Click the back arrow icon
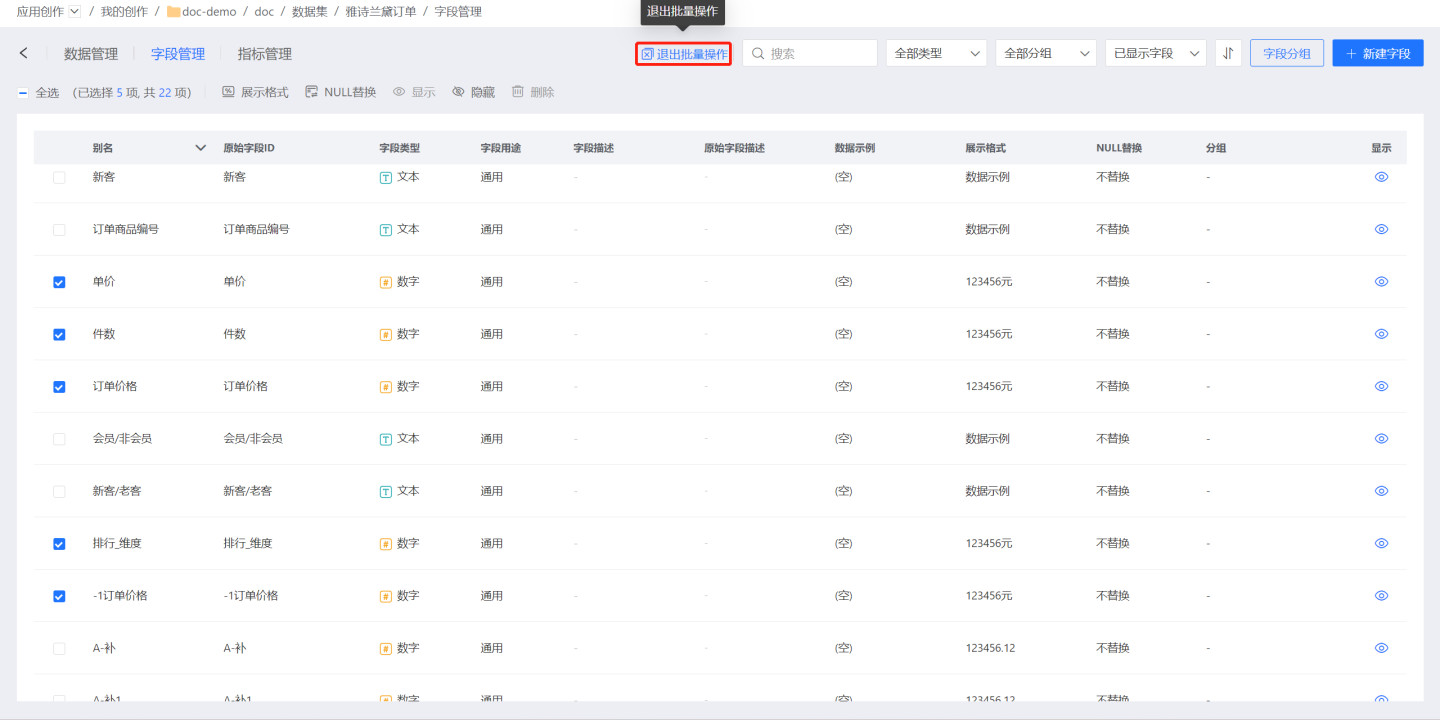This screenshot has height=721, width=1440. coord(24,53)
